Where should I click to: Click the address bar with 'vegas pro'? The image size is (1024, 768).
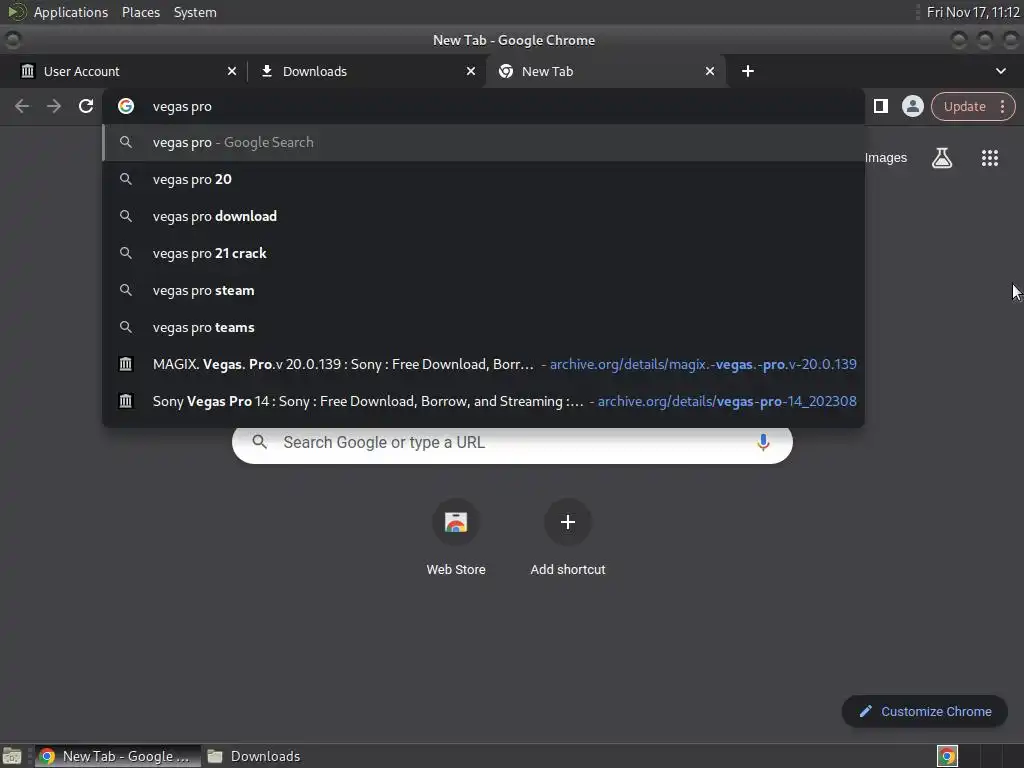(x=483, y=106)
